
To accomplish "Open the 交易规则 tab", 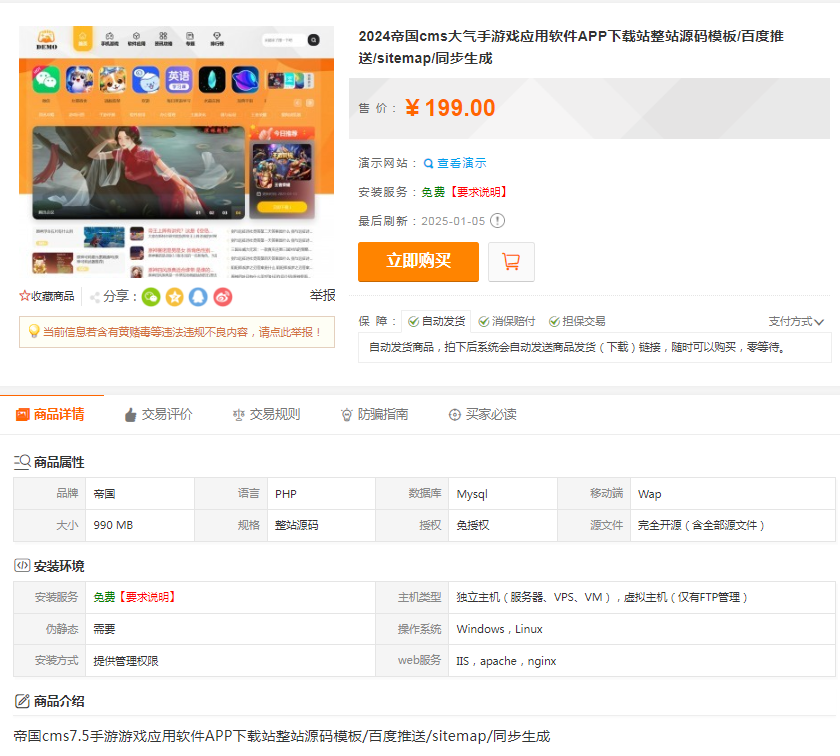I will 265,414.
